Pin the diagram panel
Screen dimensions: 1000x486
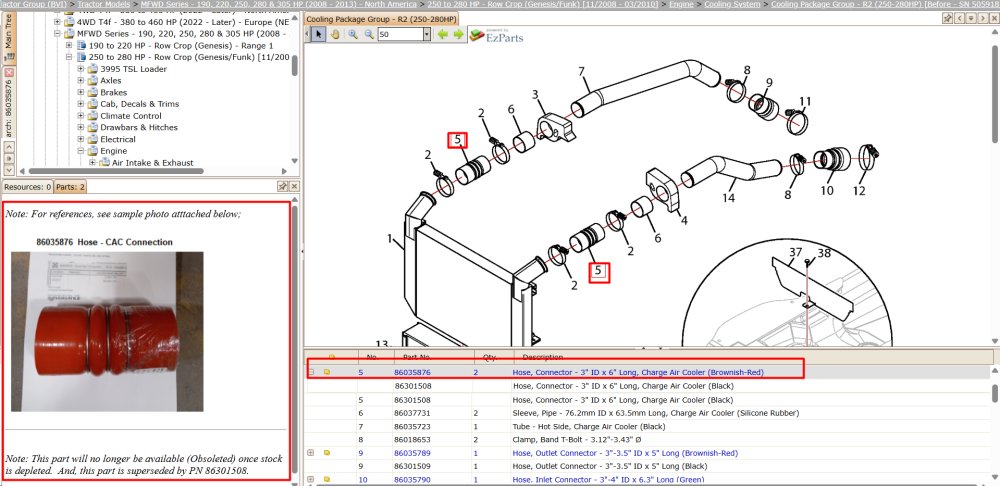(948, 18)
